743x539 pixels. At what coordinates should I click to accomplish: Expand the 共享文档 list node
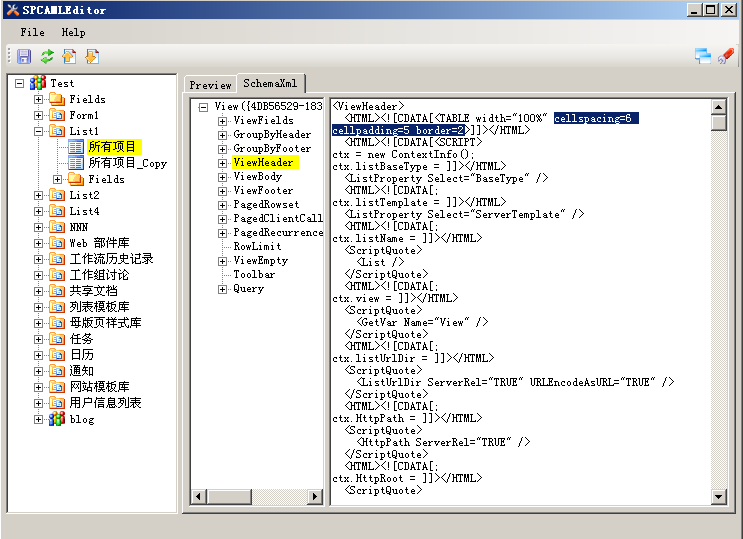pyautogui.click(x=39, y=291)
